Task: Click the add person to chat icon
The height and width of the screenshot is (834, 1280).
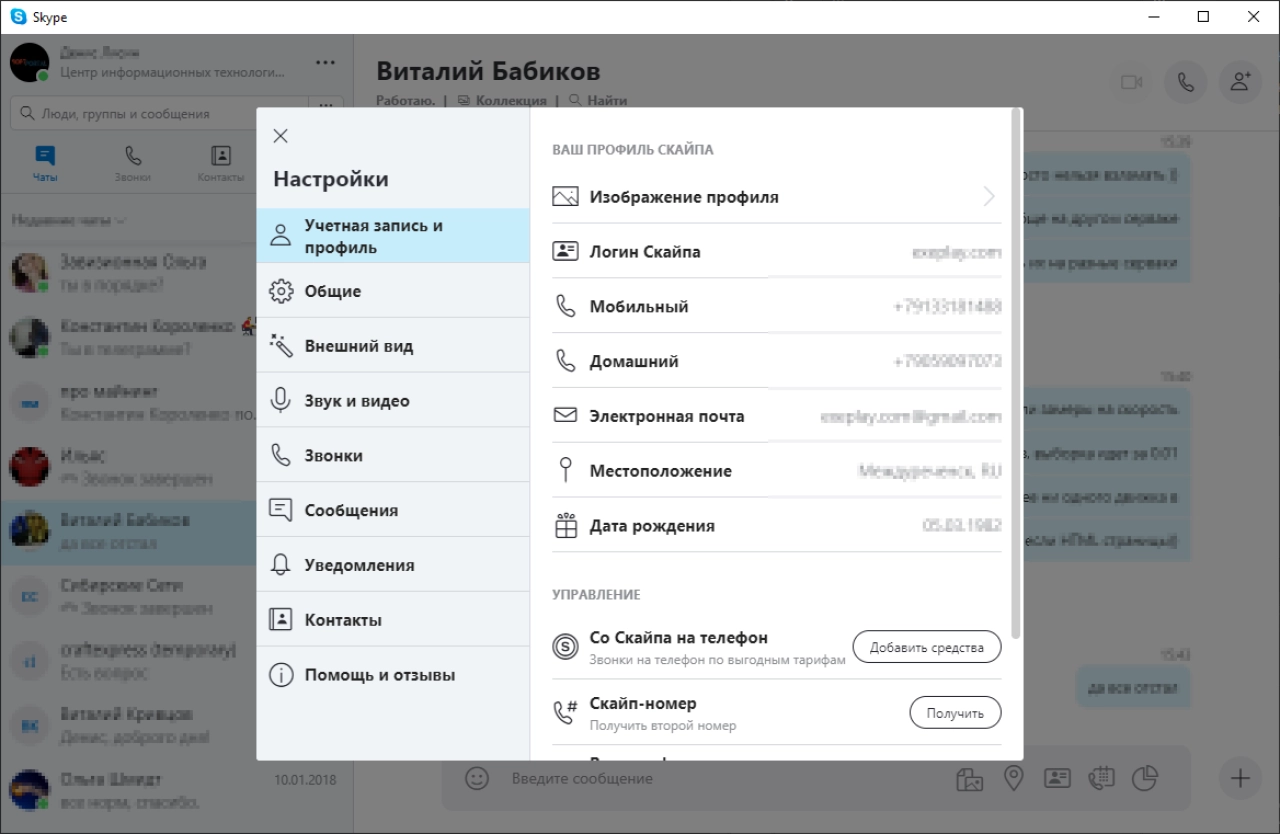Action: 1241,82
